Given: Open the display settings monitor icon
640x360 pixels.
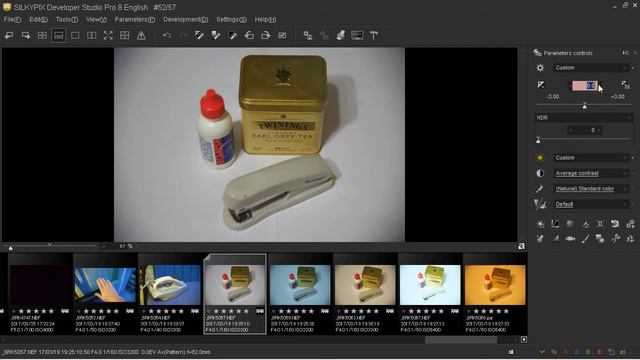Looking at the screenshot, I should (357, 36).
